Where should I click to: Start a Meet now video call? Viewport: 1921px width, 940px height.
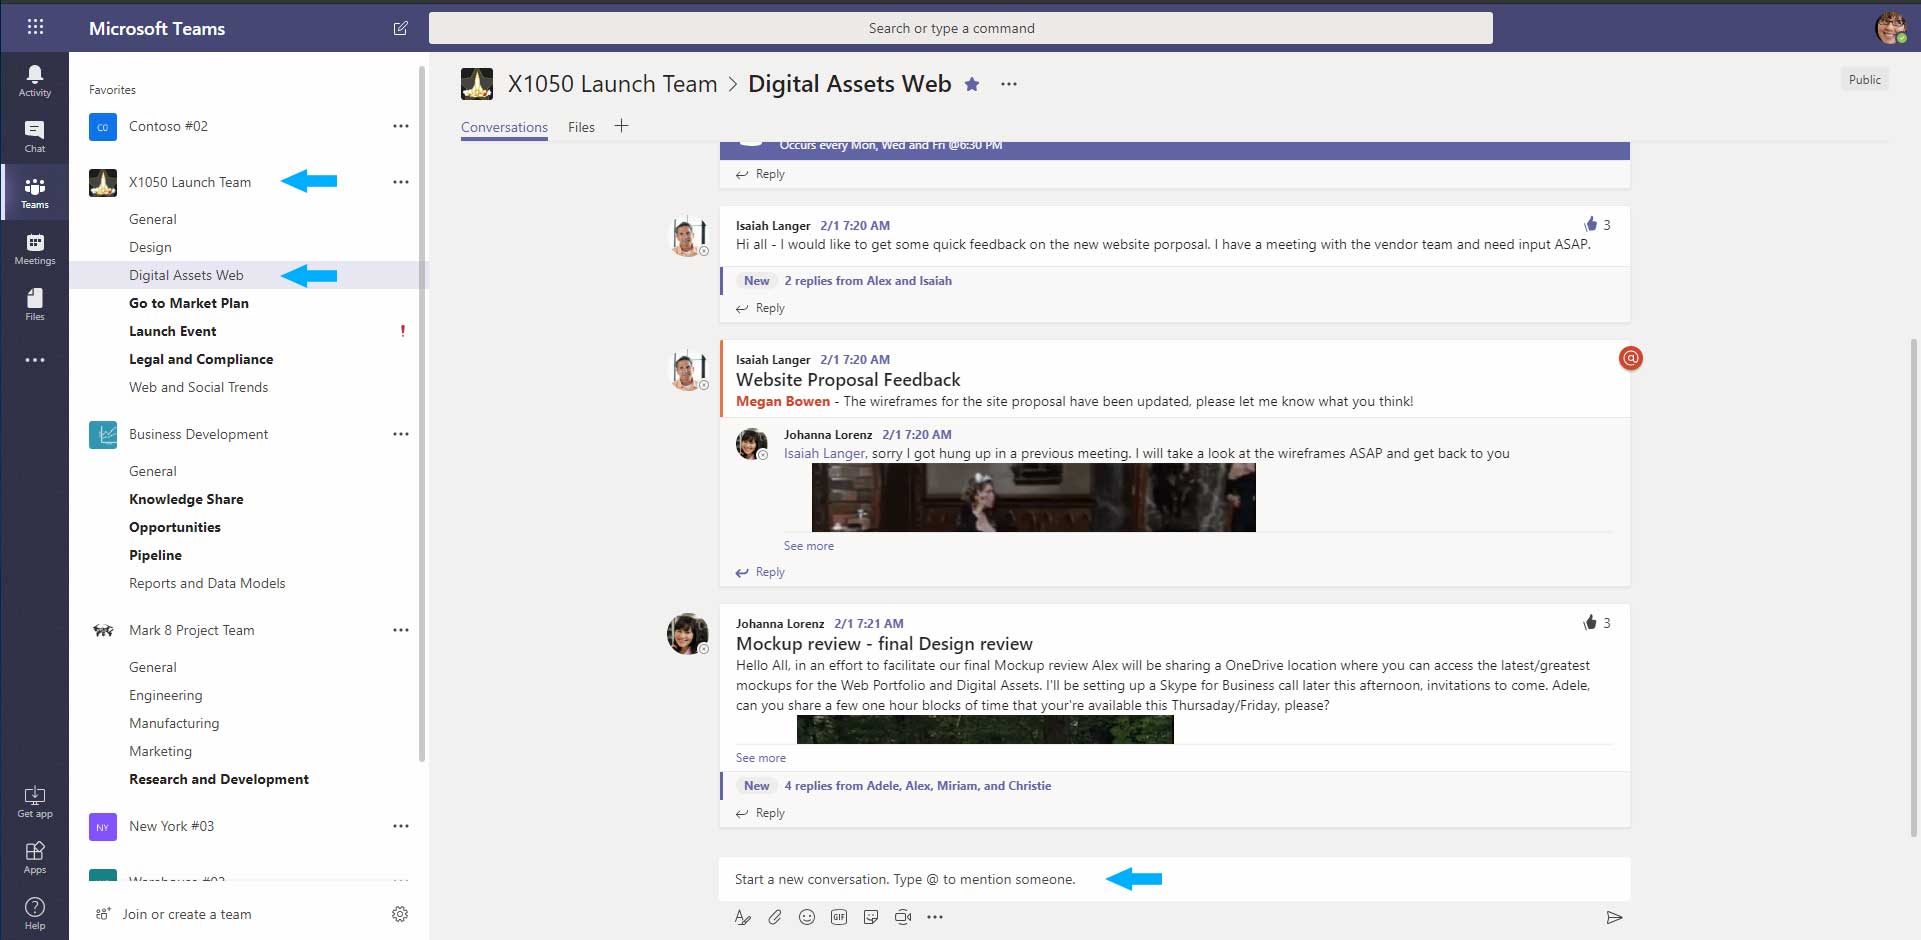coord(903,917)
